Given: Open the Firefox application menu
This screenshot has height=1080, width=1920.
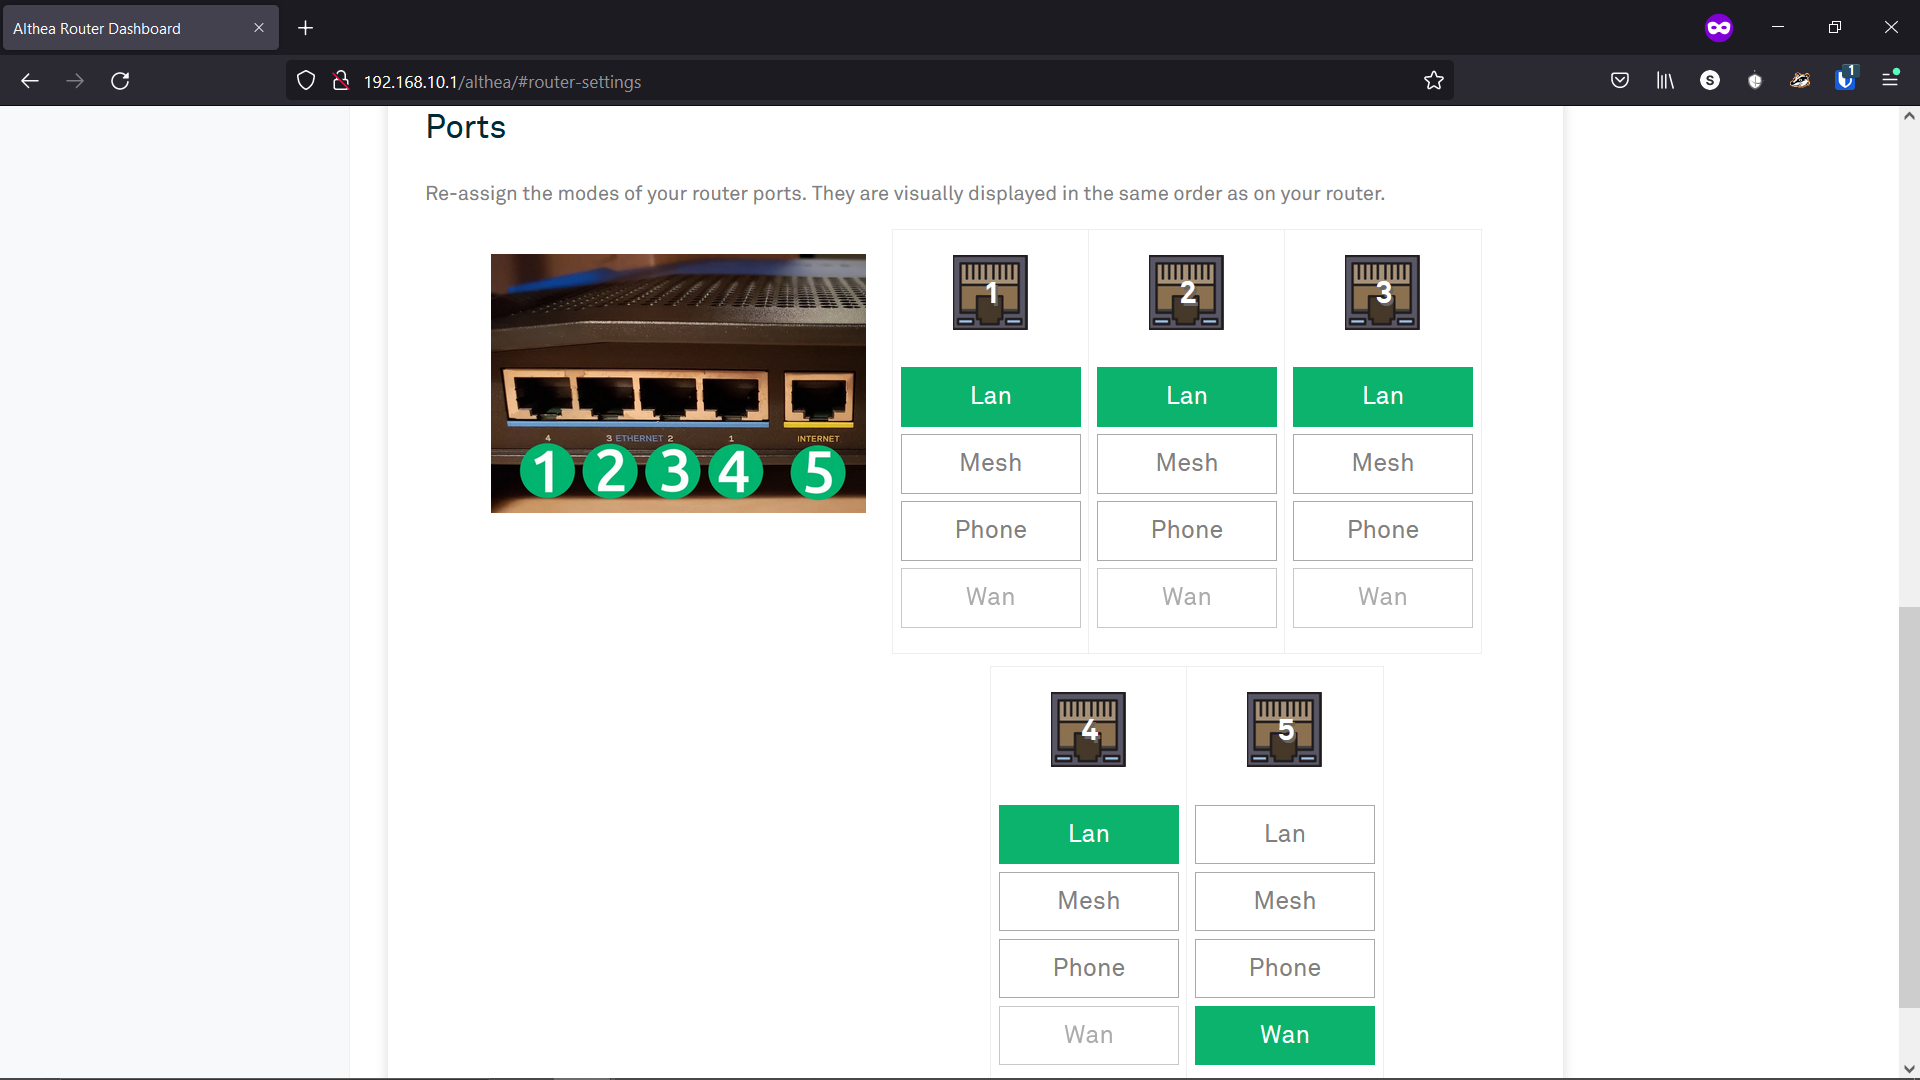Looking at the screenshot, I should tap(1890, 79).
